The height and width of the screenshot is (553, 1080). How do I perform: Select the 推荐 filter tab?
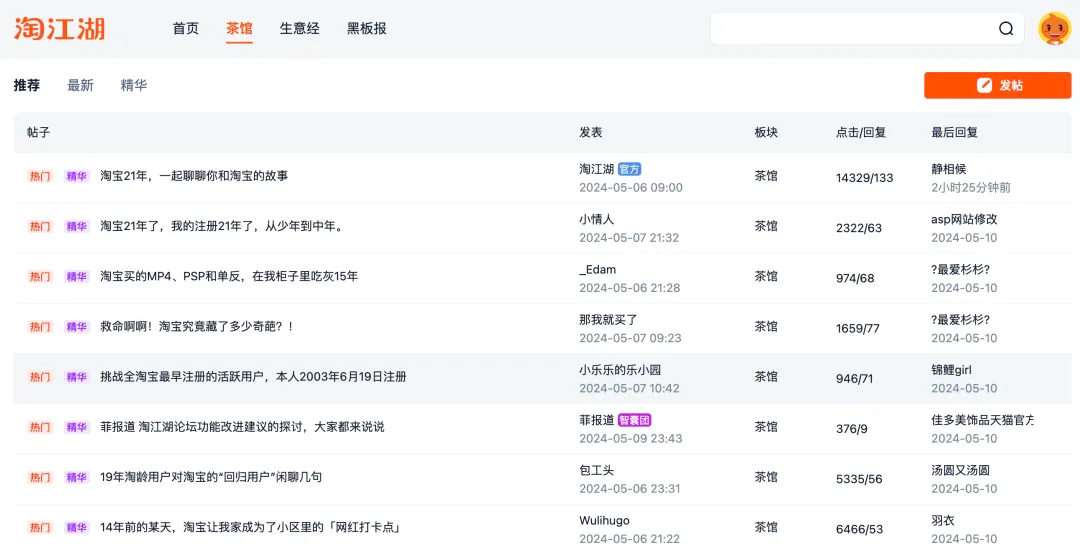(x=27, y=86)
